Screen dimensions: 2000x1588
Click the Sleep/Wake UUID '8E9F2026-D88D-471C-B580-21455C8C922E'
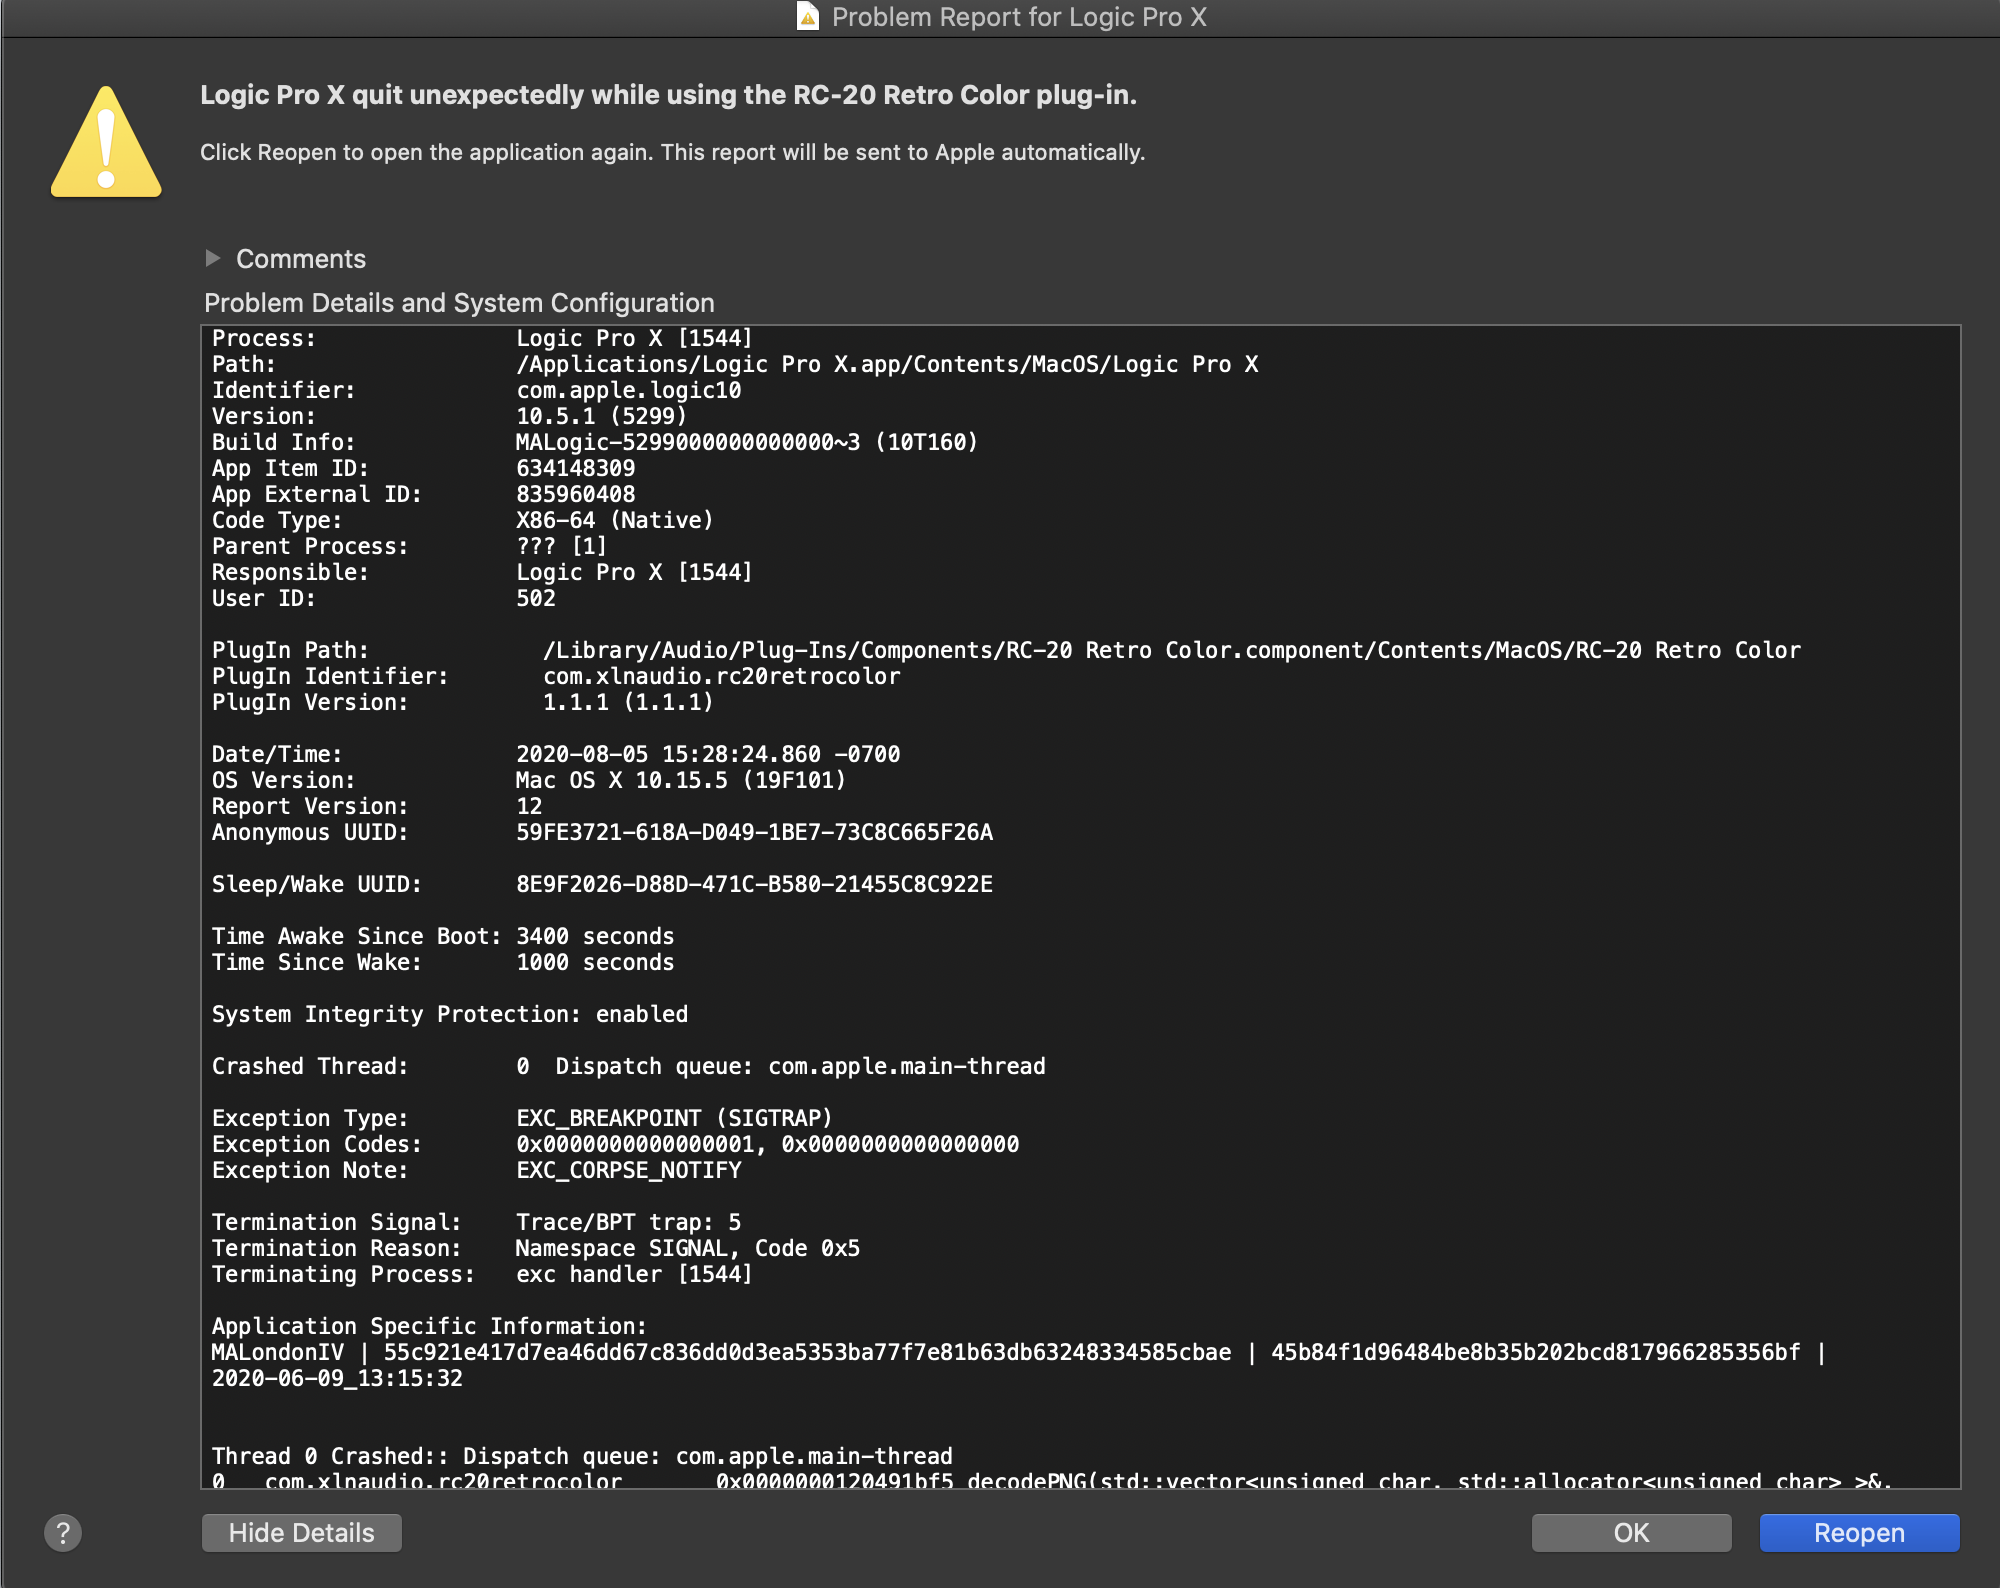click(755, 884)
